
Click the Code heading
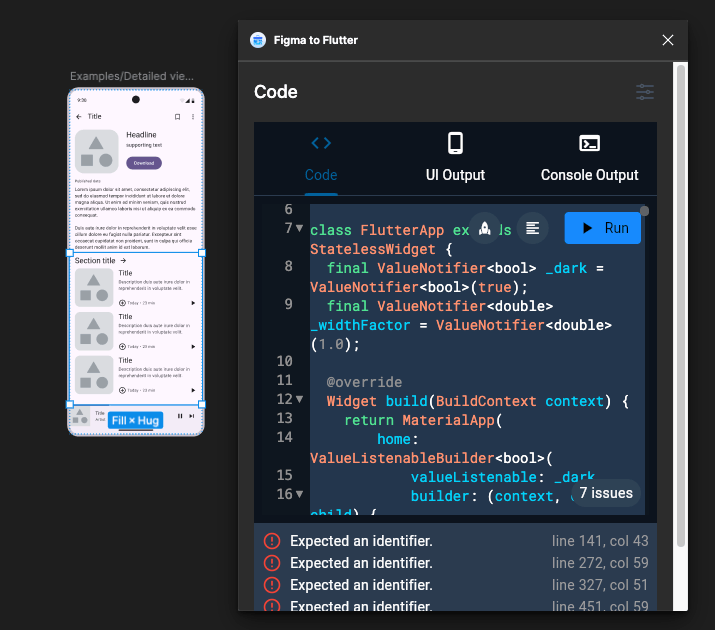point(276,92)
